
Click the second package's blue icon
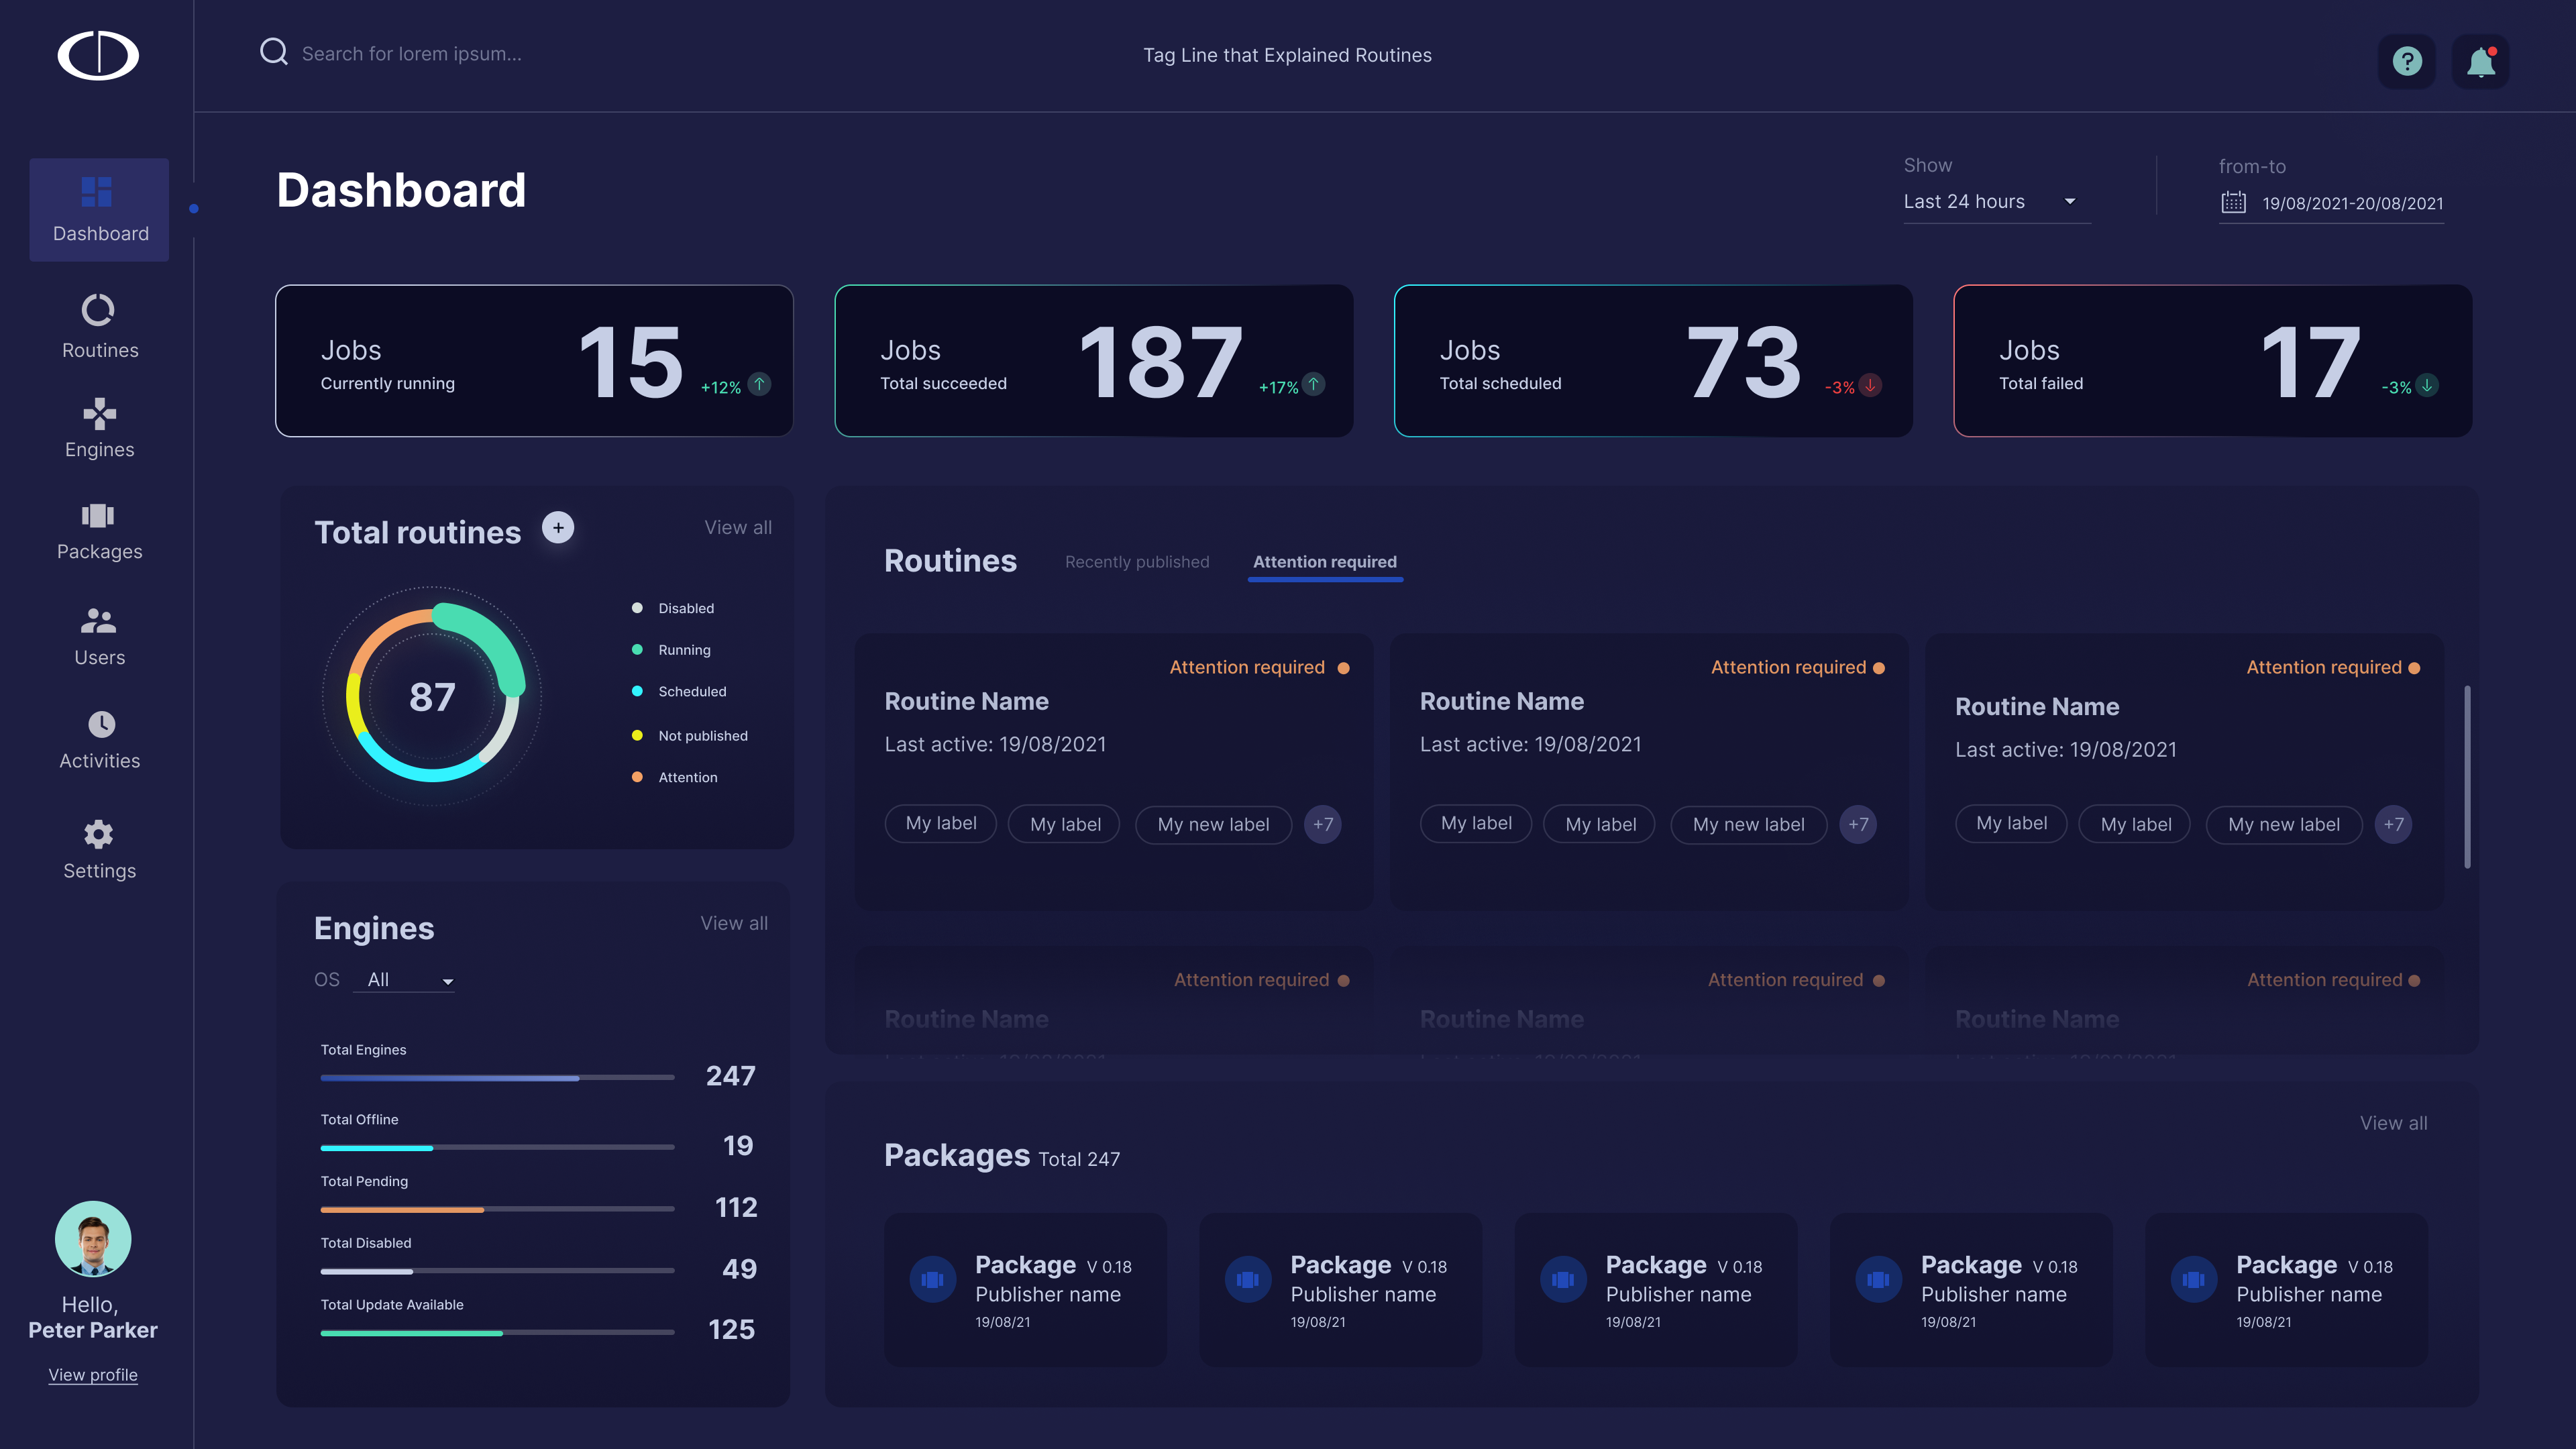click(1247, 1279)
